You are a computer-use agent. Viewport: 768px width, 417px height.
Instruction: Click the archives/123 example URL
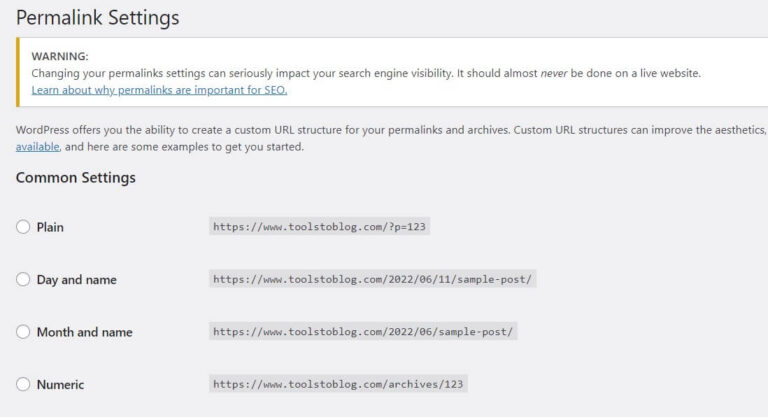pos(338,384)
